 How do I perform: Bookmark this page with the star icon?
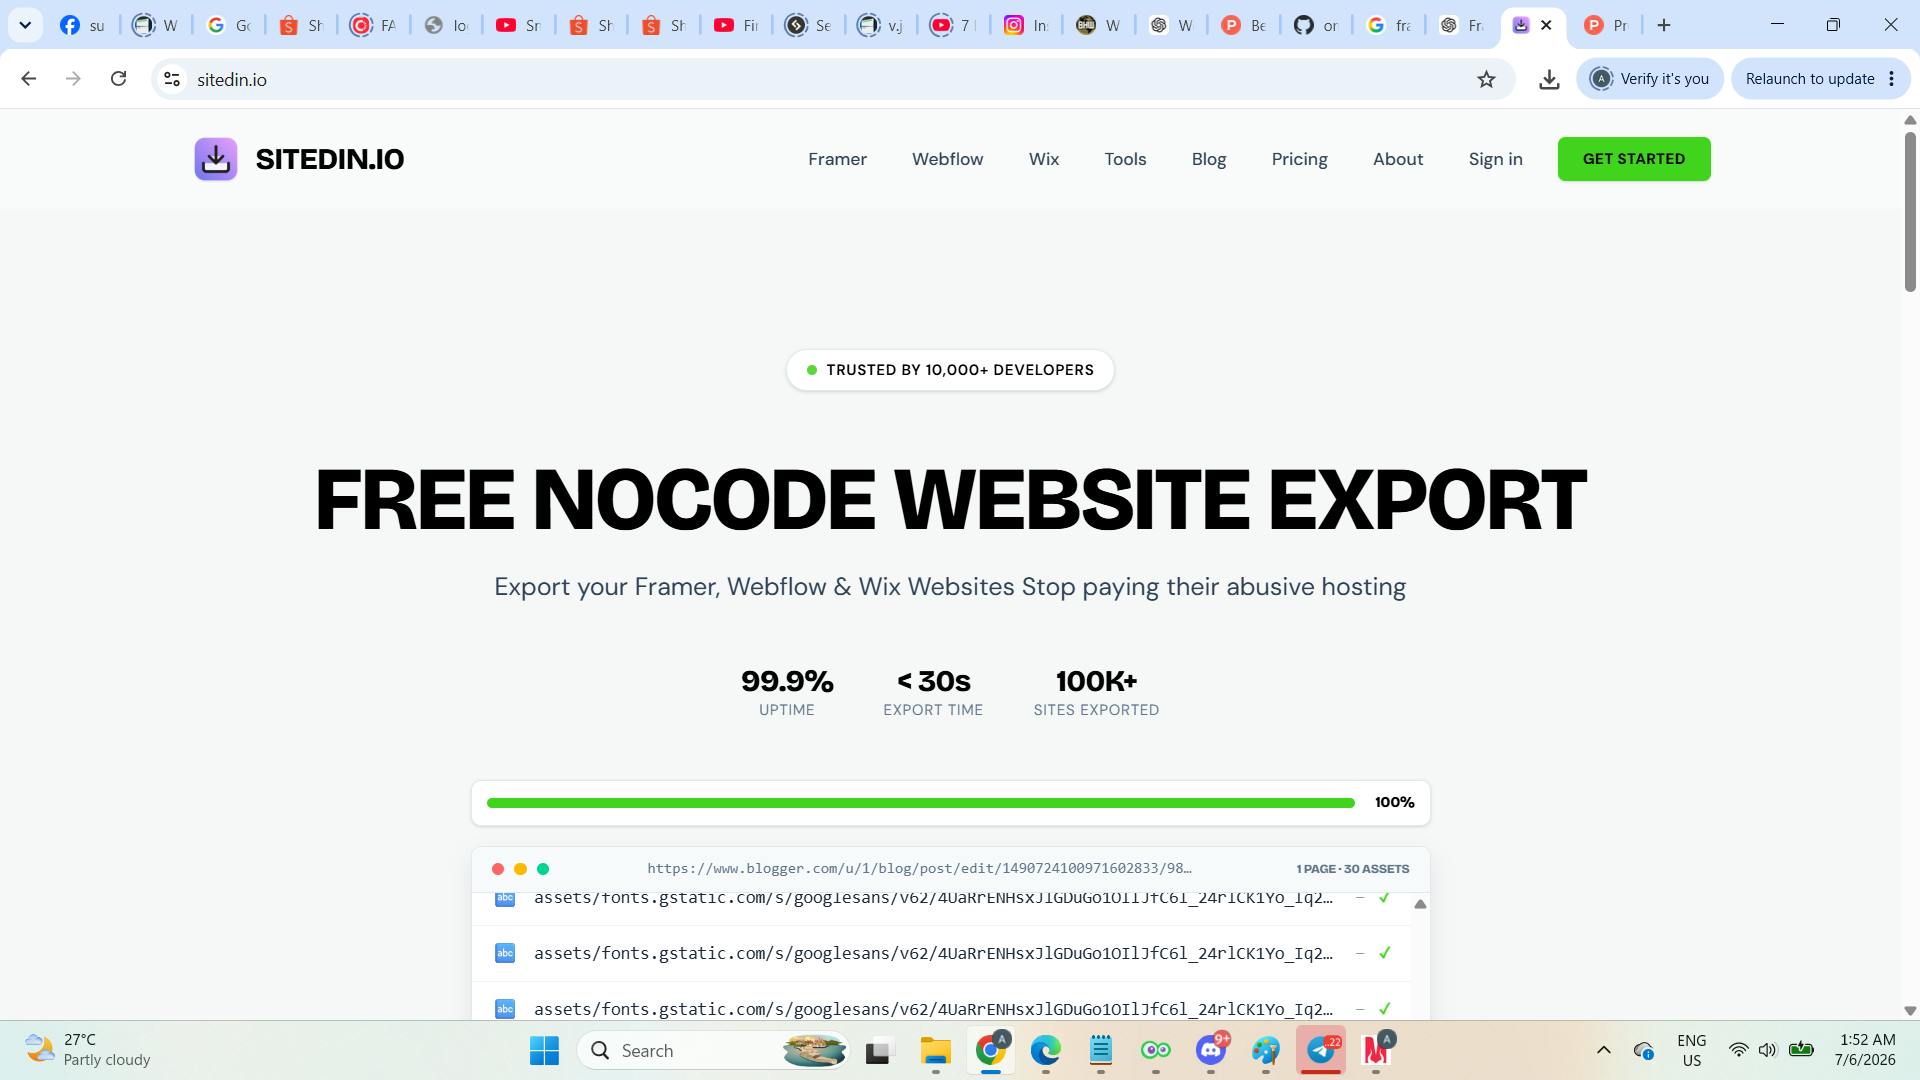pyautogui.click(x=1486, y=79)
